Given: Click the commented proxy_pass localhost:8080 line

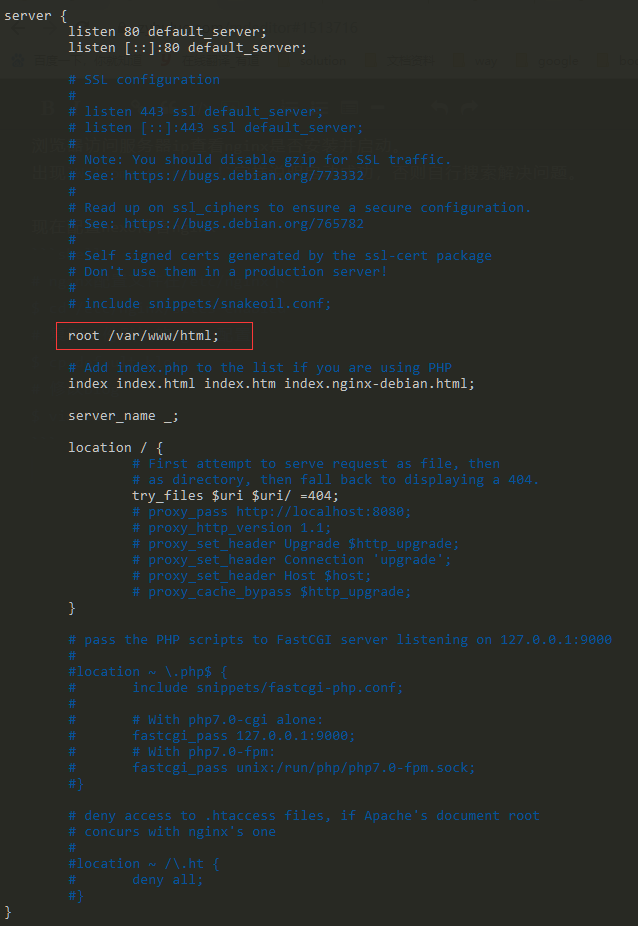Looking at the screenshot, I should coord(271,511).
